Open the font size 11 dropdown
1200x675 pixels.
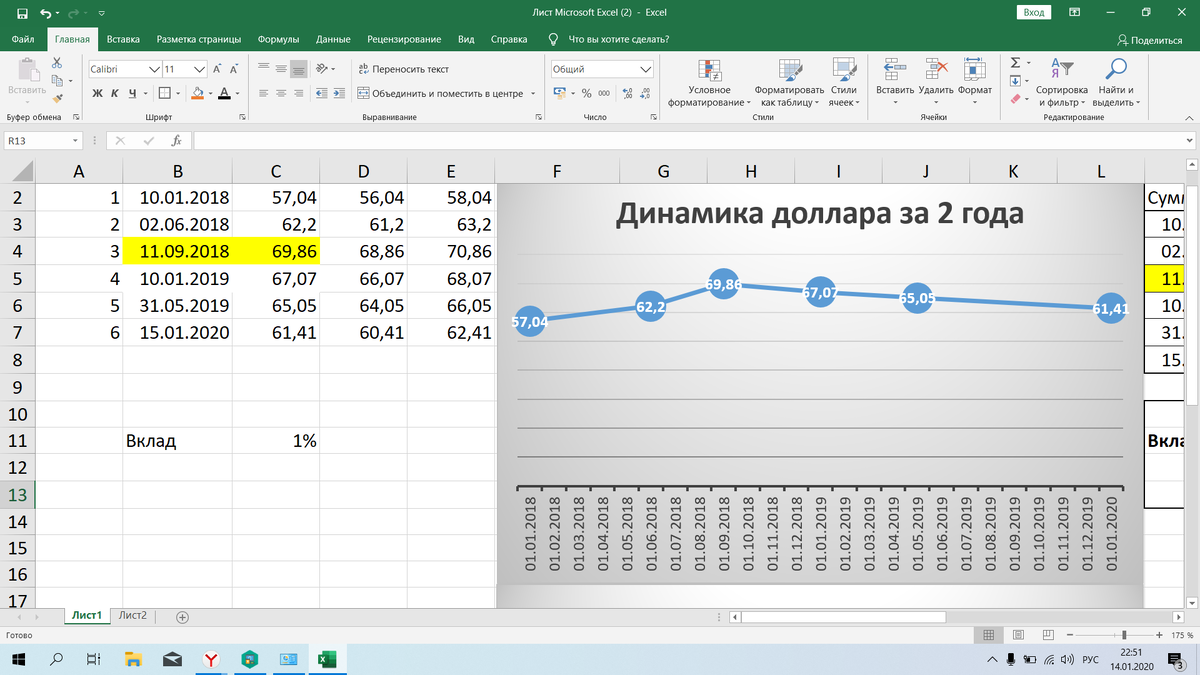point(199,69)
